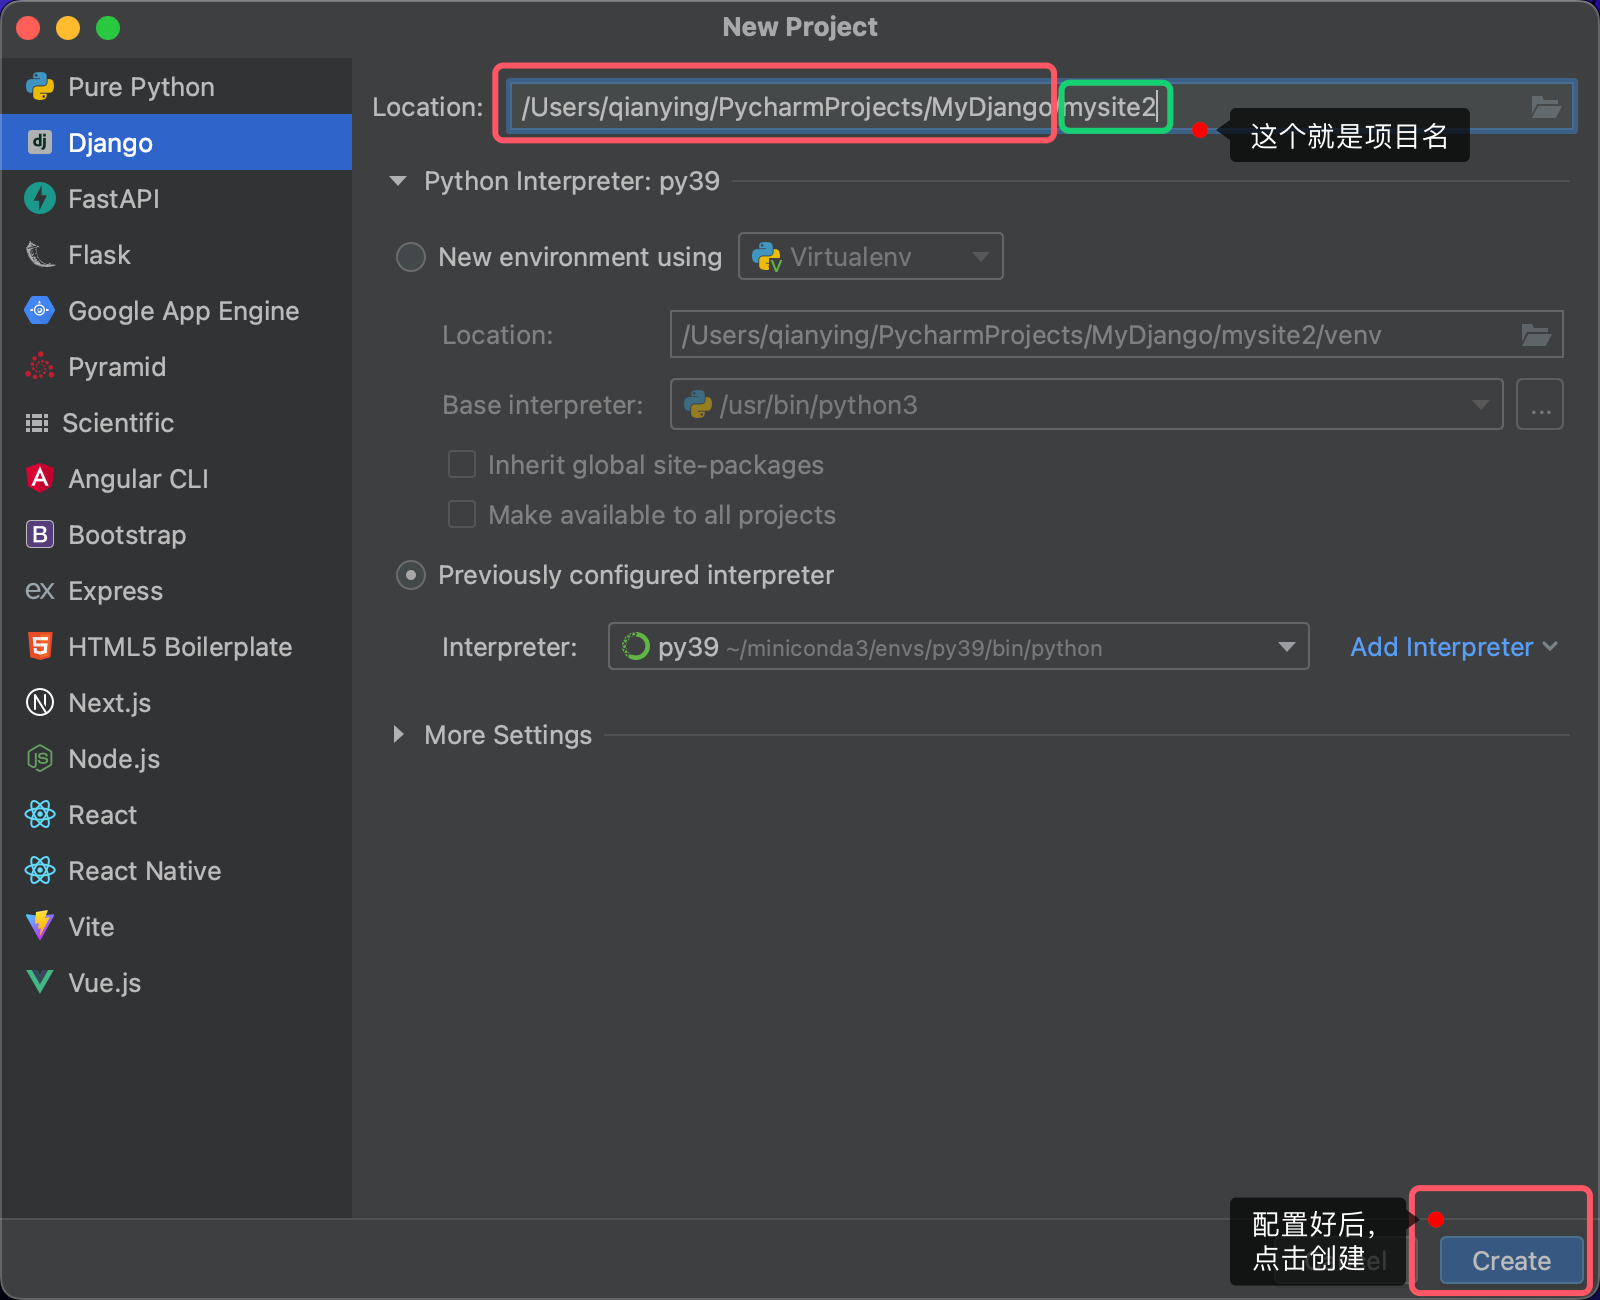Screen dimensions: 1600x1300
Task: Select Vue.js project type
Action: pyautogui.click(x=176, y=982)
